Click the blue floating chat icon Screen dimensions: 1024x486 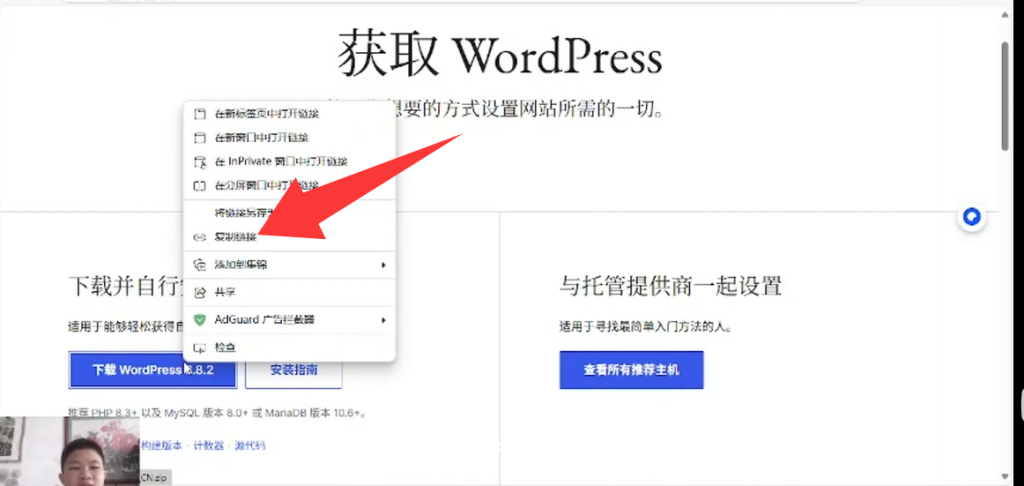pos(972,217)
